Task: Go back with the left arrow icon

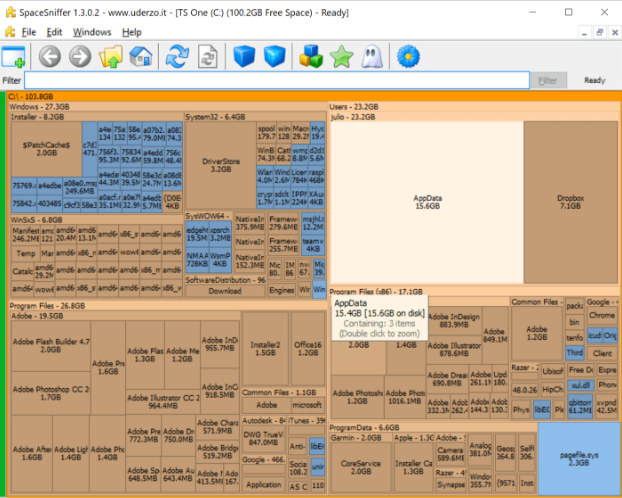Action: coord(51,57)
